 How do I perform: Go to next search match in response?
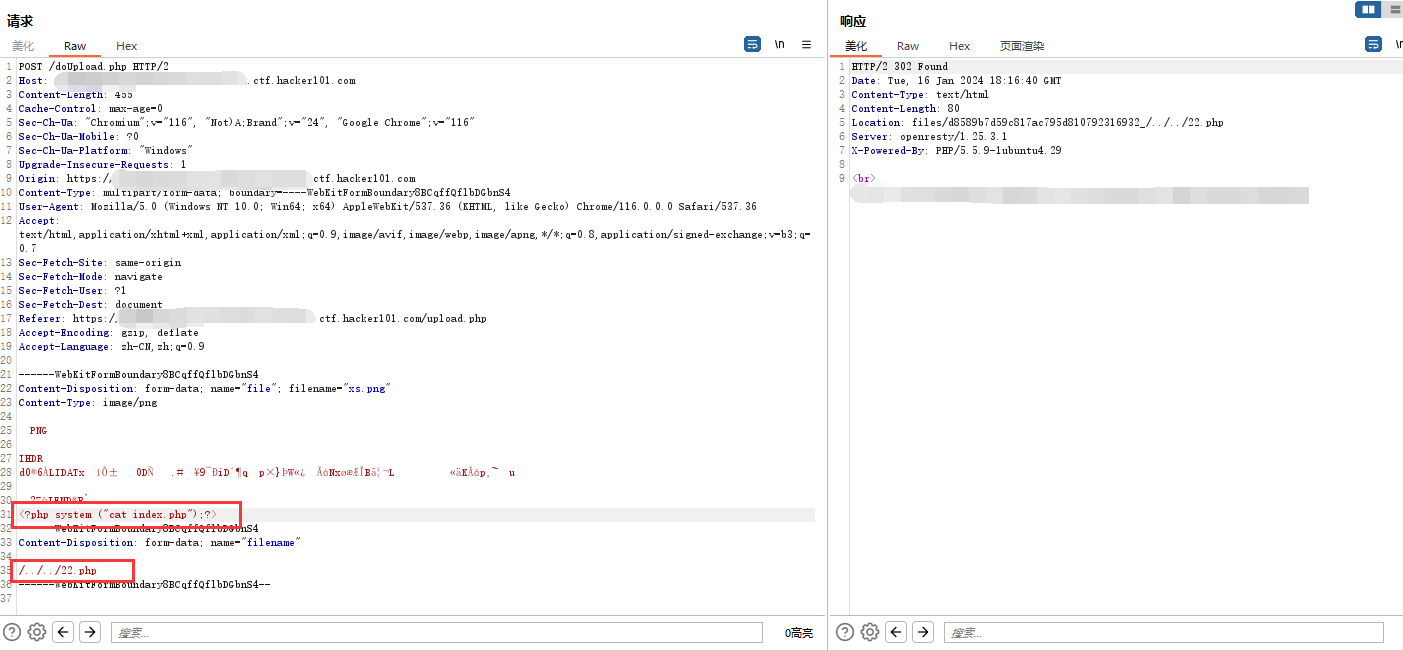(x=923, y=632)
